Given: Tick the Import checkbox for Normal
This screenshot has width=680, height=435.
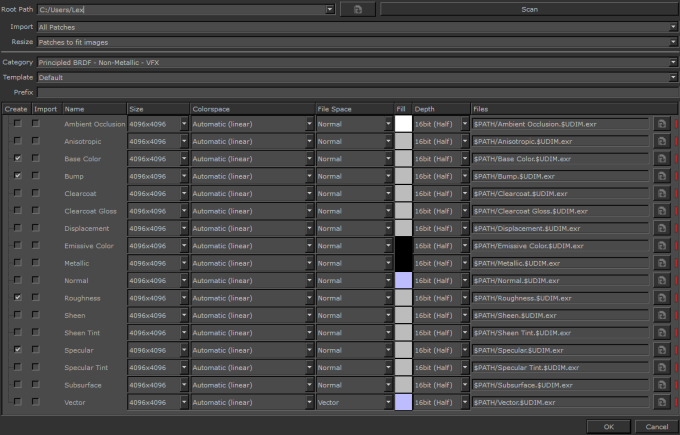Looking at the screenshot, I should (37, 281).
